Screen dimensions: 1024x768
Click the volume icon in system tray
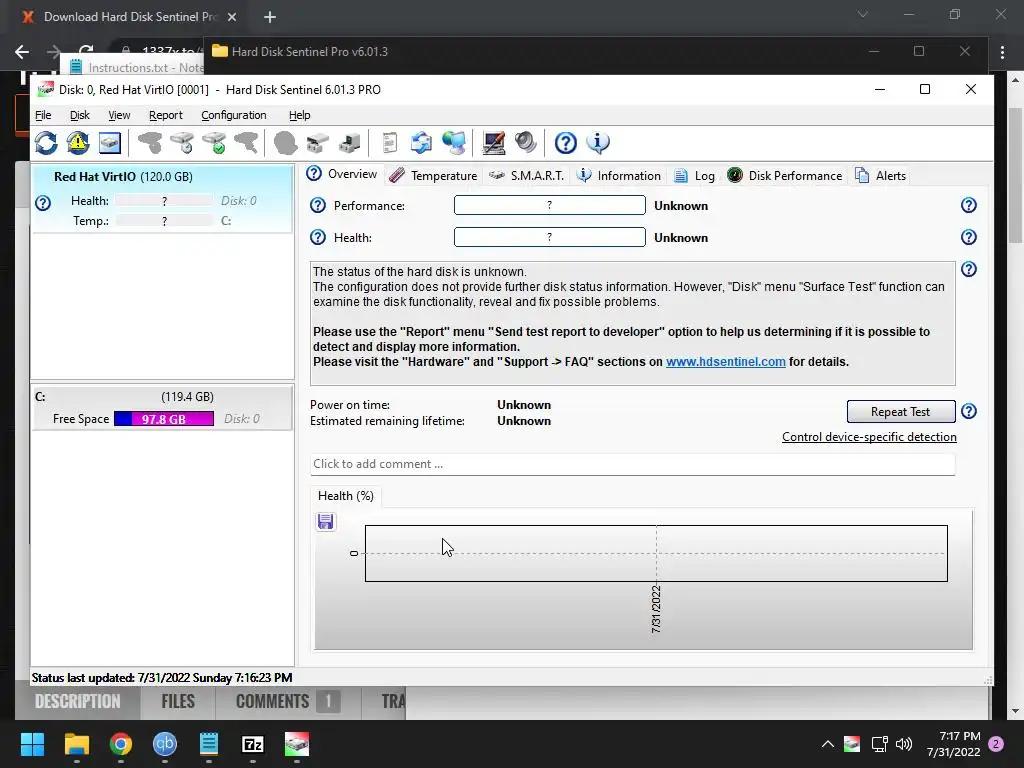904,744
